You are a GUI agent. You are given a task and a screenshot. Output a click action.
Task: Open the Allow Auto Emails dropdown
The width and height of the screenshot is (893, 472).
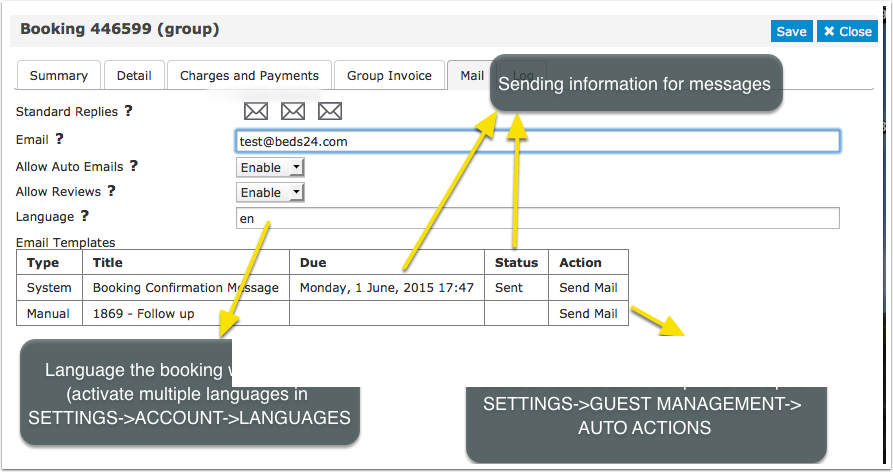(271, 167)
